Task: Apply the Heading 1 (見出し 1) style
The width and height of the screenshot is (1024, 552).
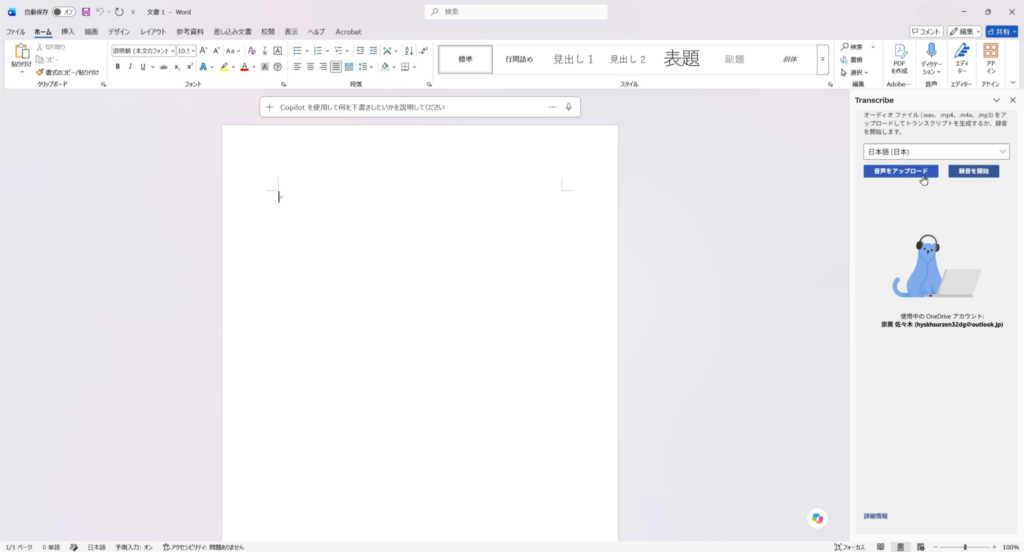Action: point(573,59)
